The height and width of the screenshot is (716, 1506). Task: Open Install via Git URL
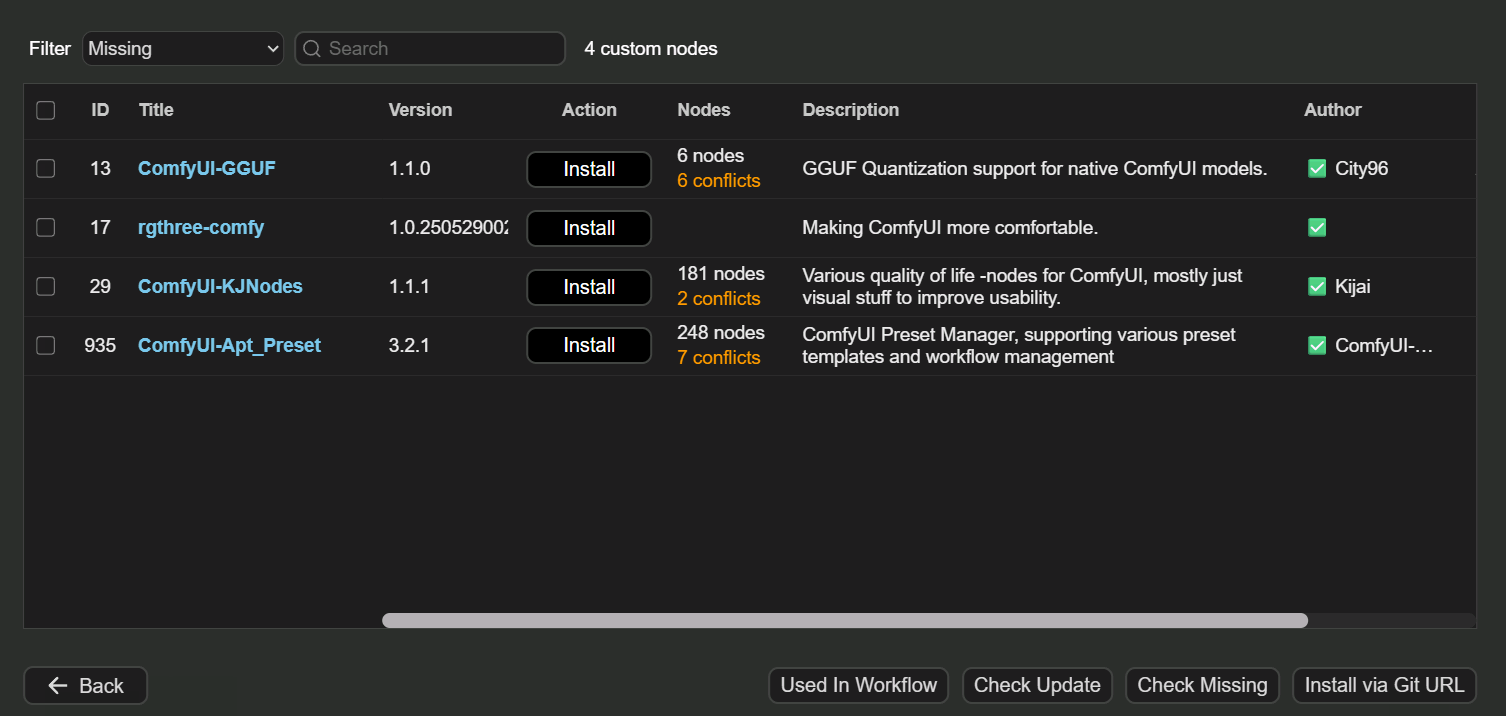[1384, 686]
